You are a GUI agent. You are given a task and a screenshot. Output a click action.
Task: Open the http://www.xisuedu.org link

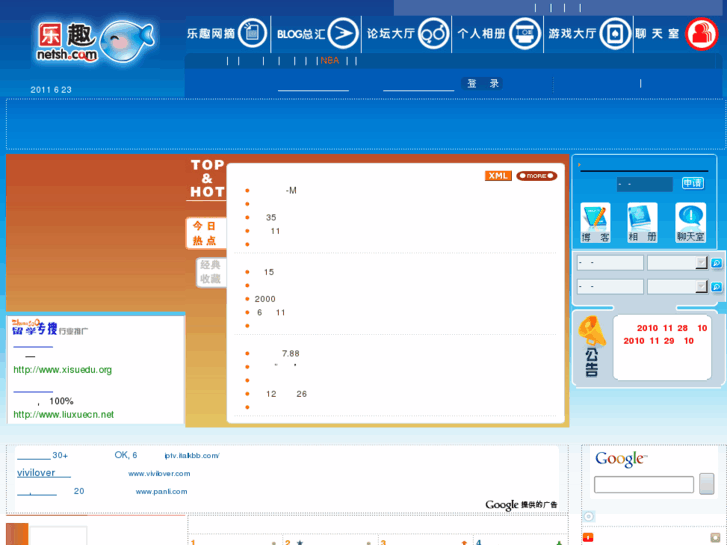[63, 370]
